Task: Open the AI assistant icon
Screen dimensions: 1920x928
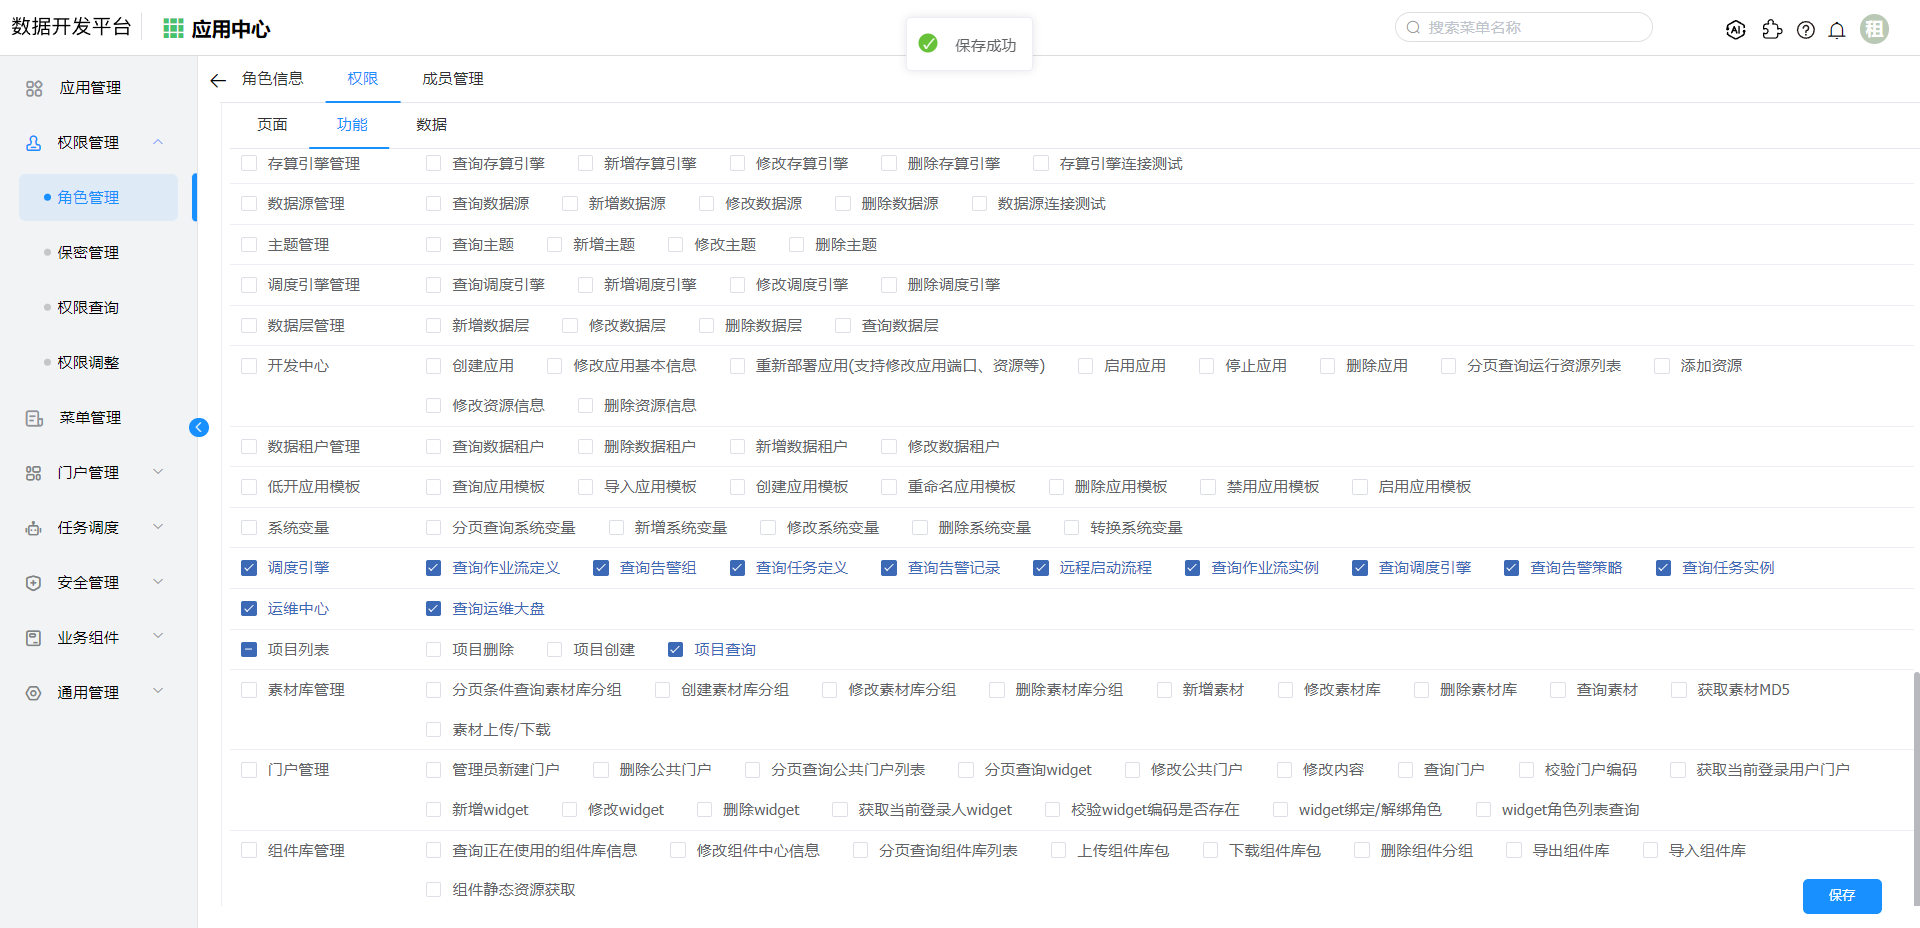Action: [x=1736, y=30]
